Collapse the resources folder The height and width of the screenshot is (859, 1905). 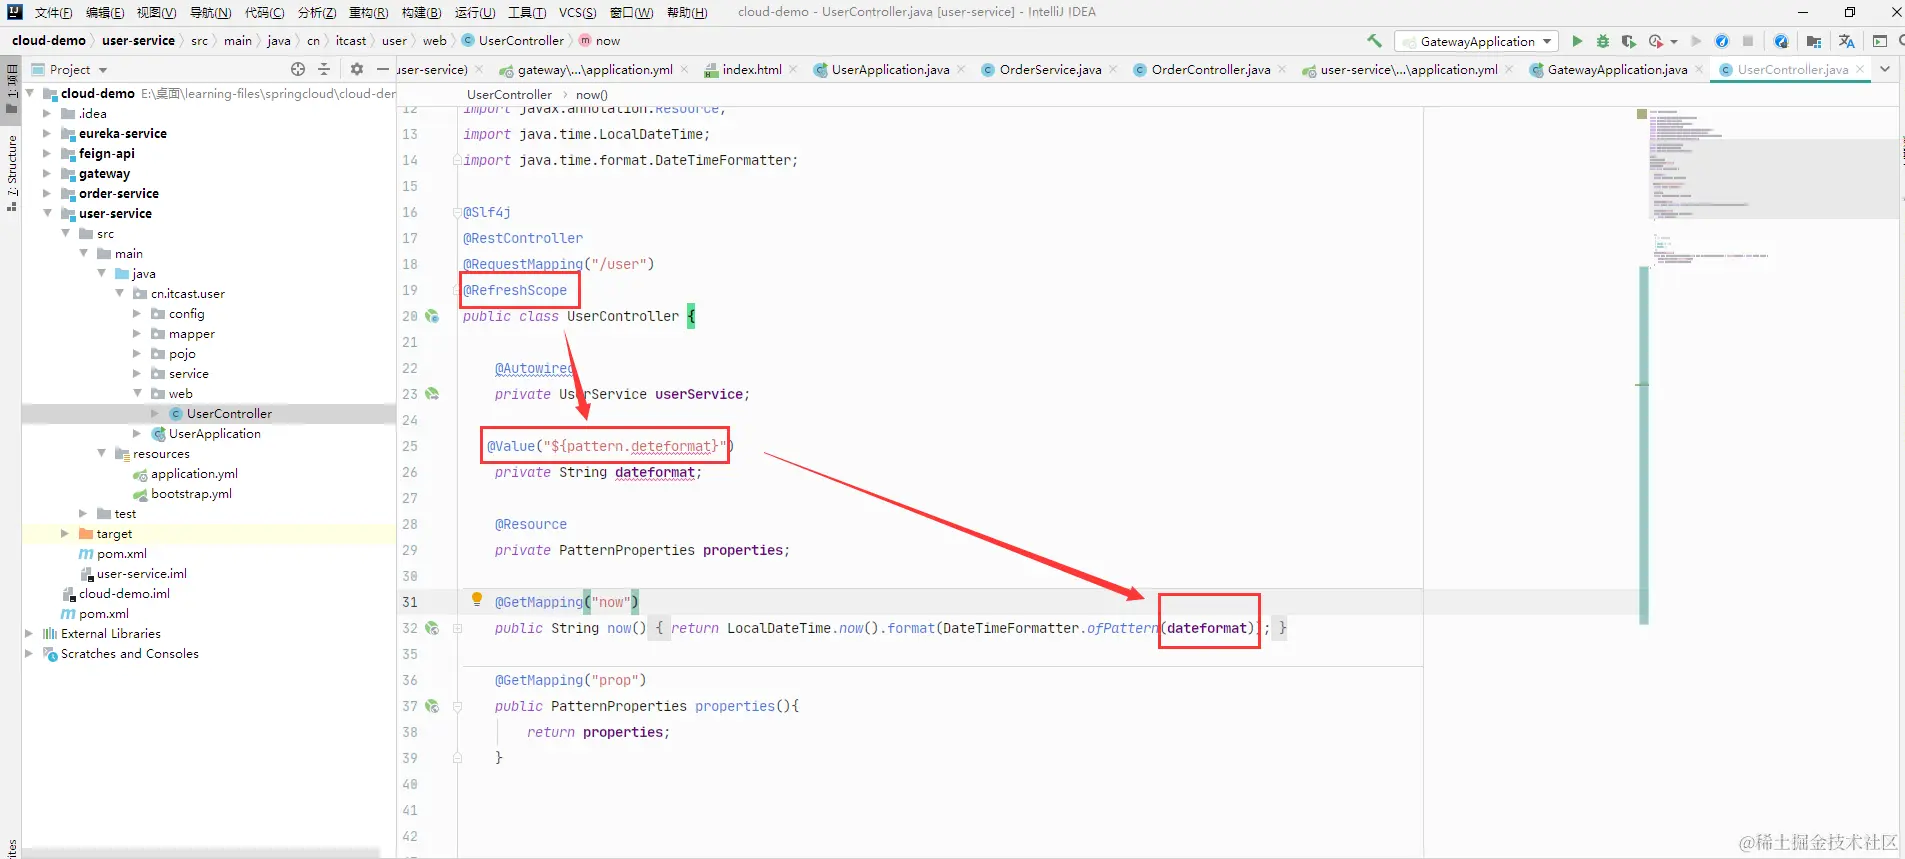101,453
